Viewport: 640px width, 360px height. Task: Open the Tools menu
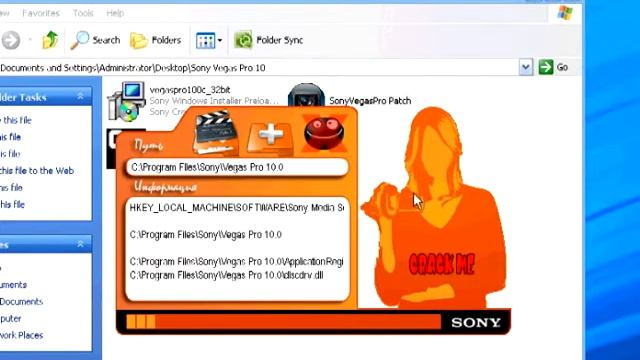point(83,13)
